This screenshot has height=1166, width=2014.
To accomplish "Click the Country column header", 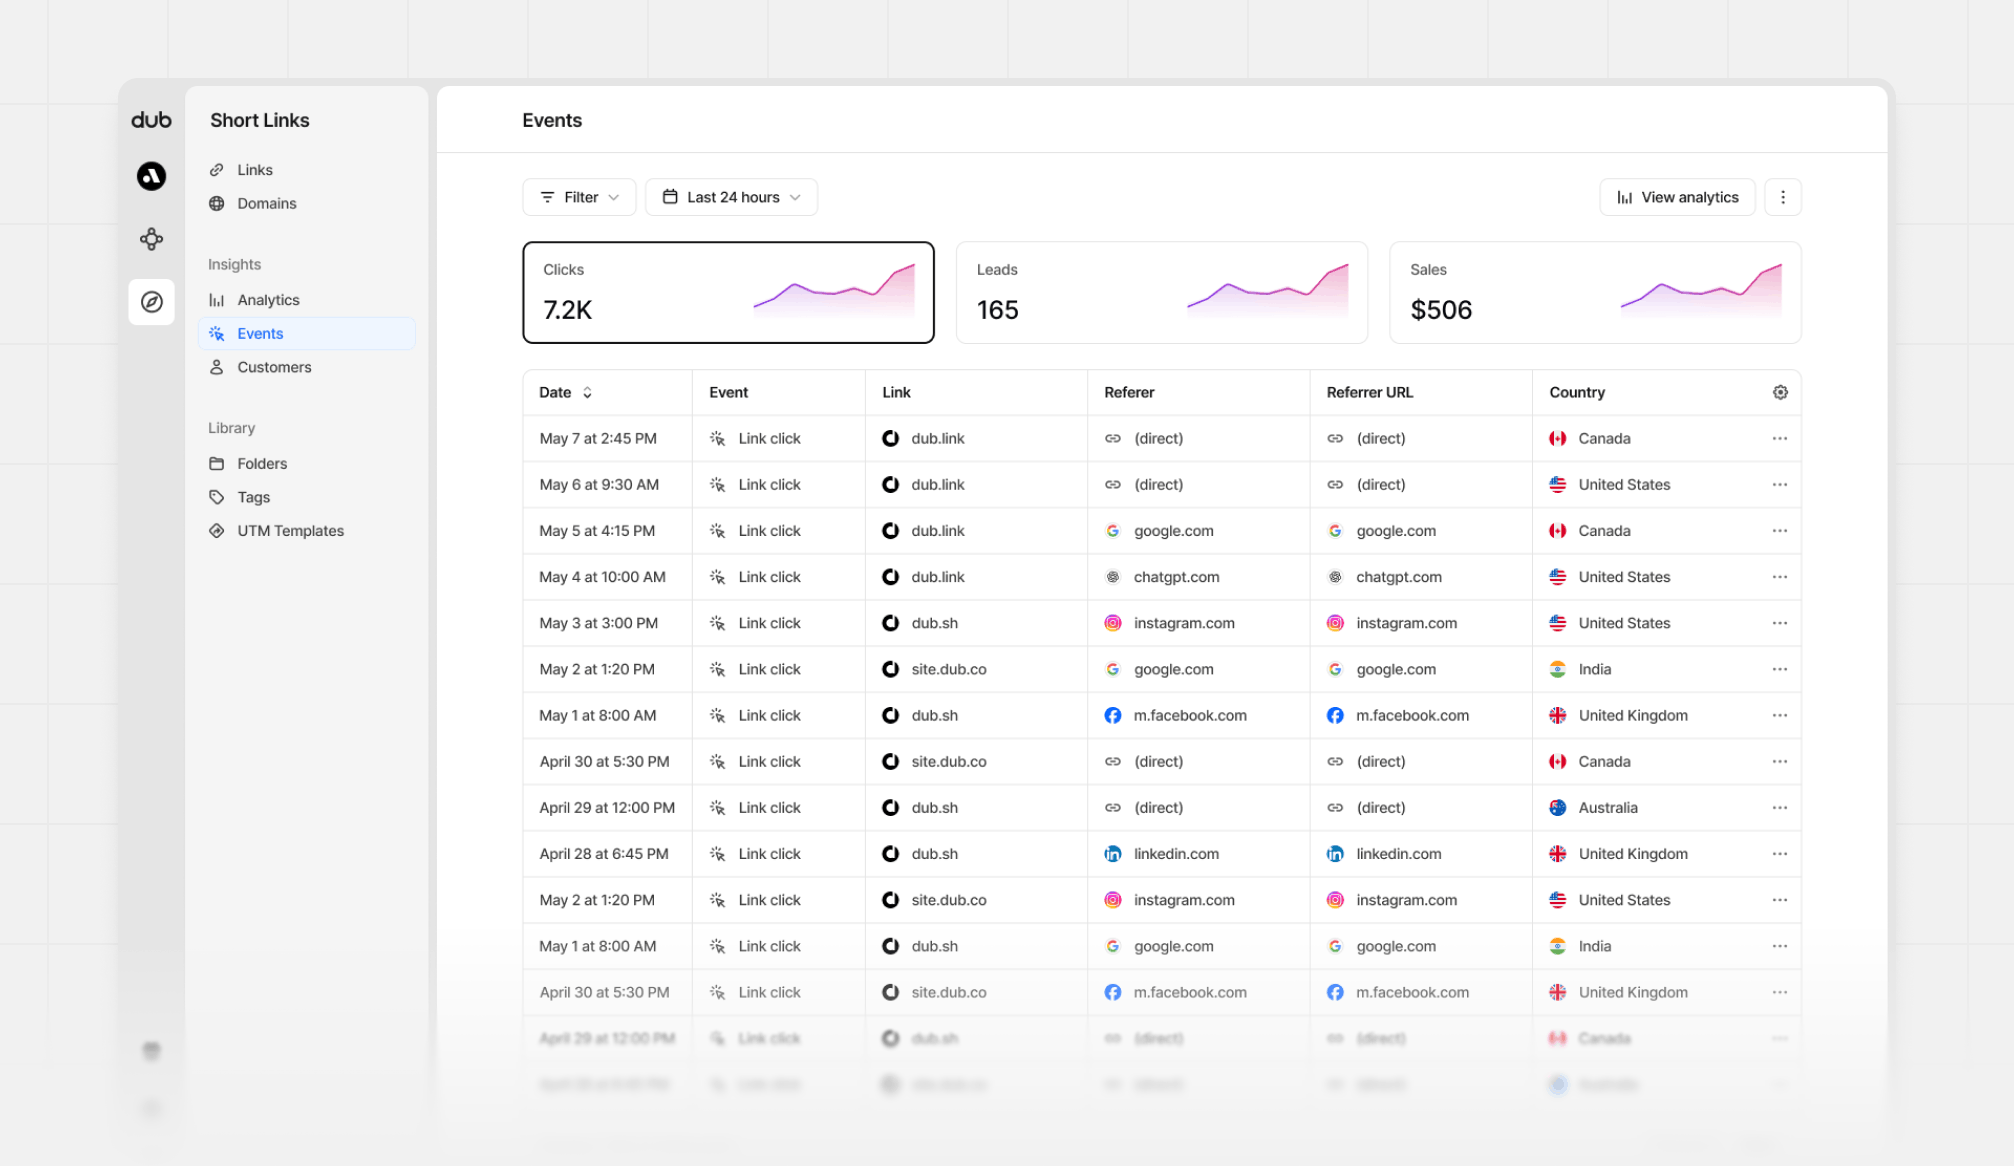I will (1577, 393).
